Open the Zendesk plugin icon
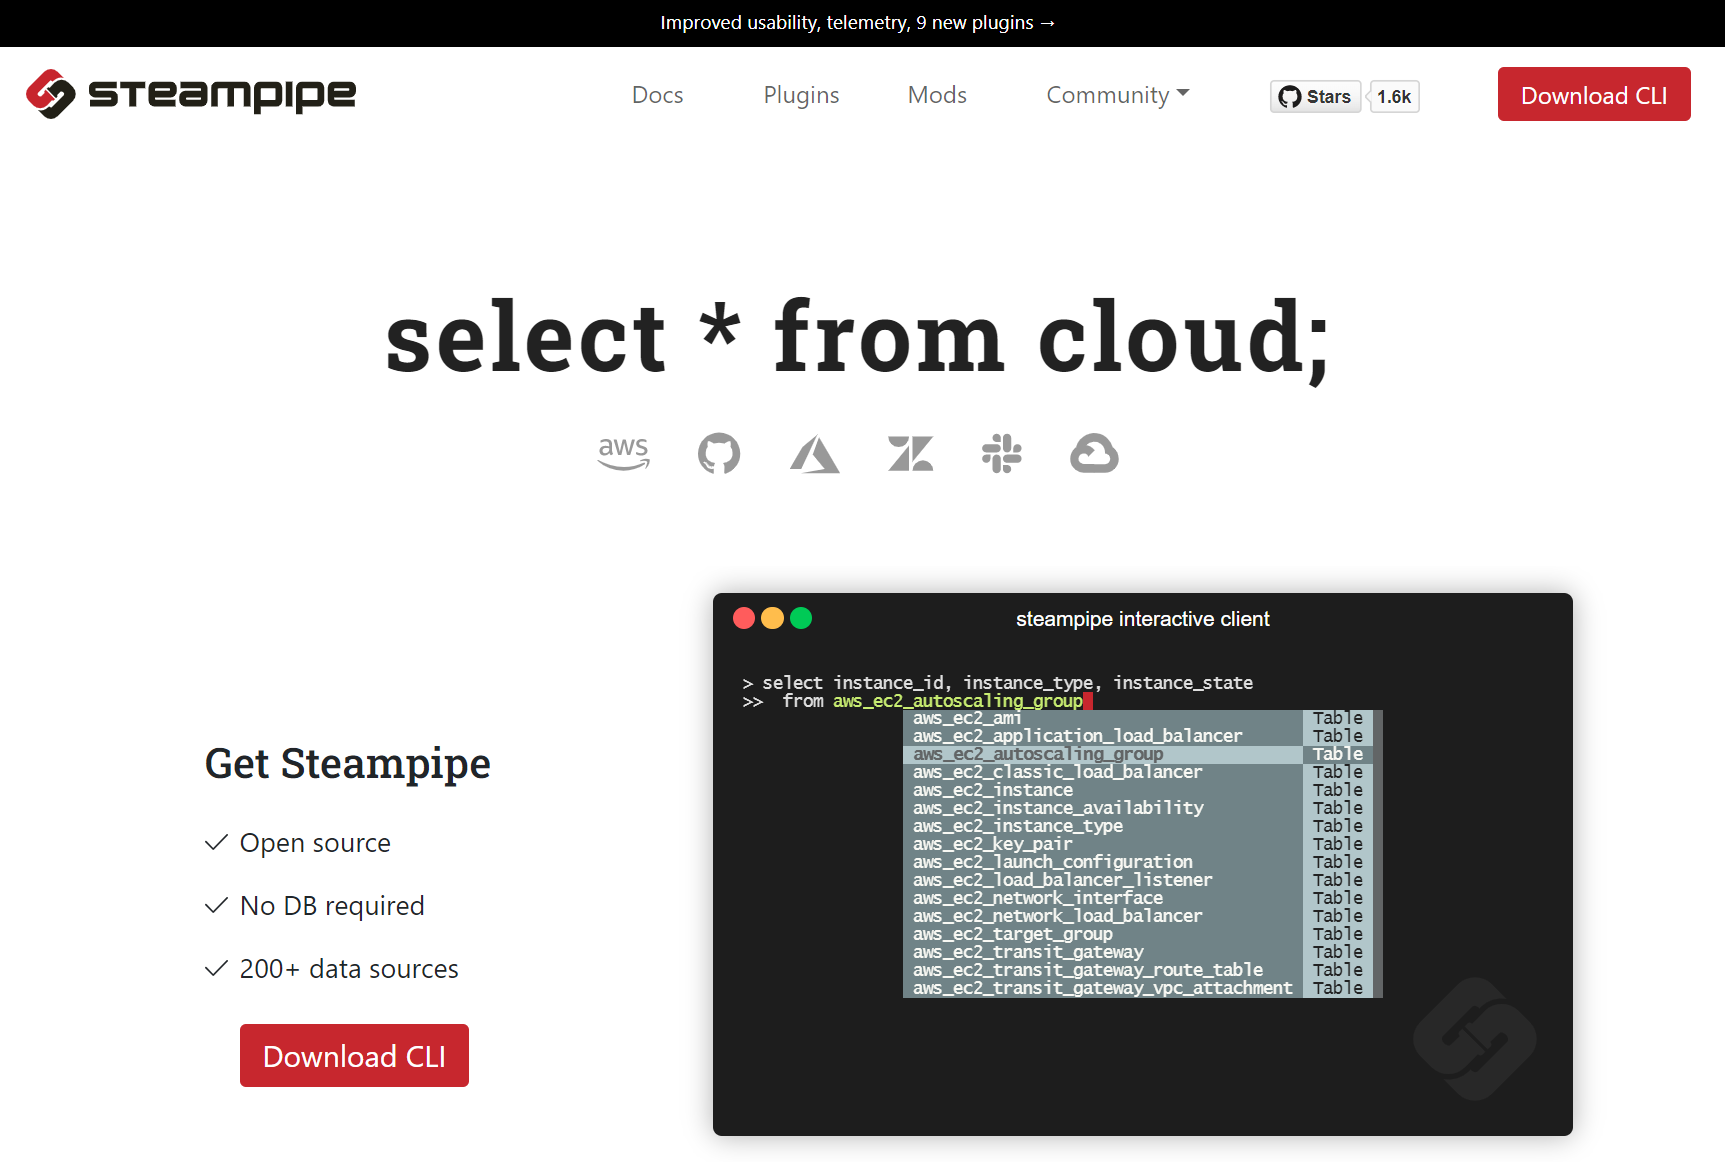 point(911,453)
